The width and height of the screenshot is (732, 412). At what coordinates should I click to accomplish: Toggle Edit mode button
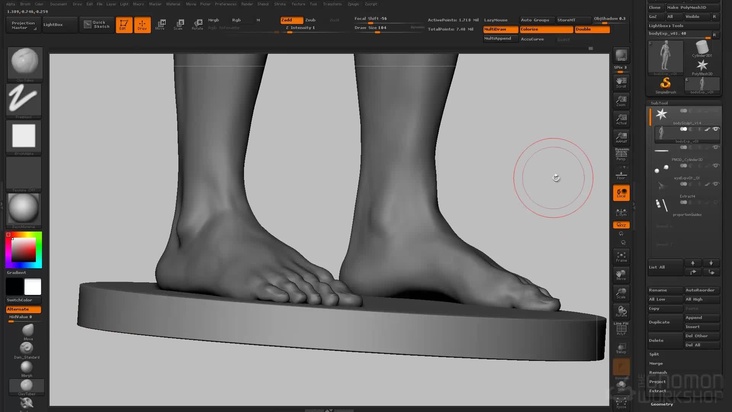tap(124, 25)
